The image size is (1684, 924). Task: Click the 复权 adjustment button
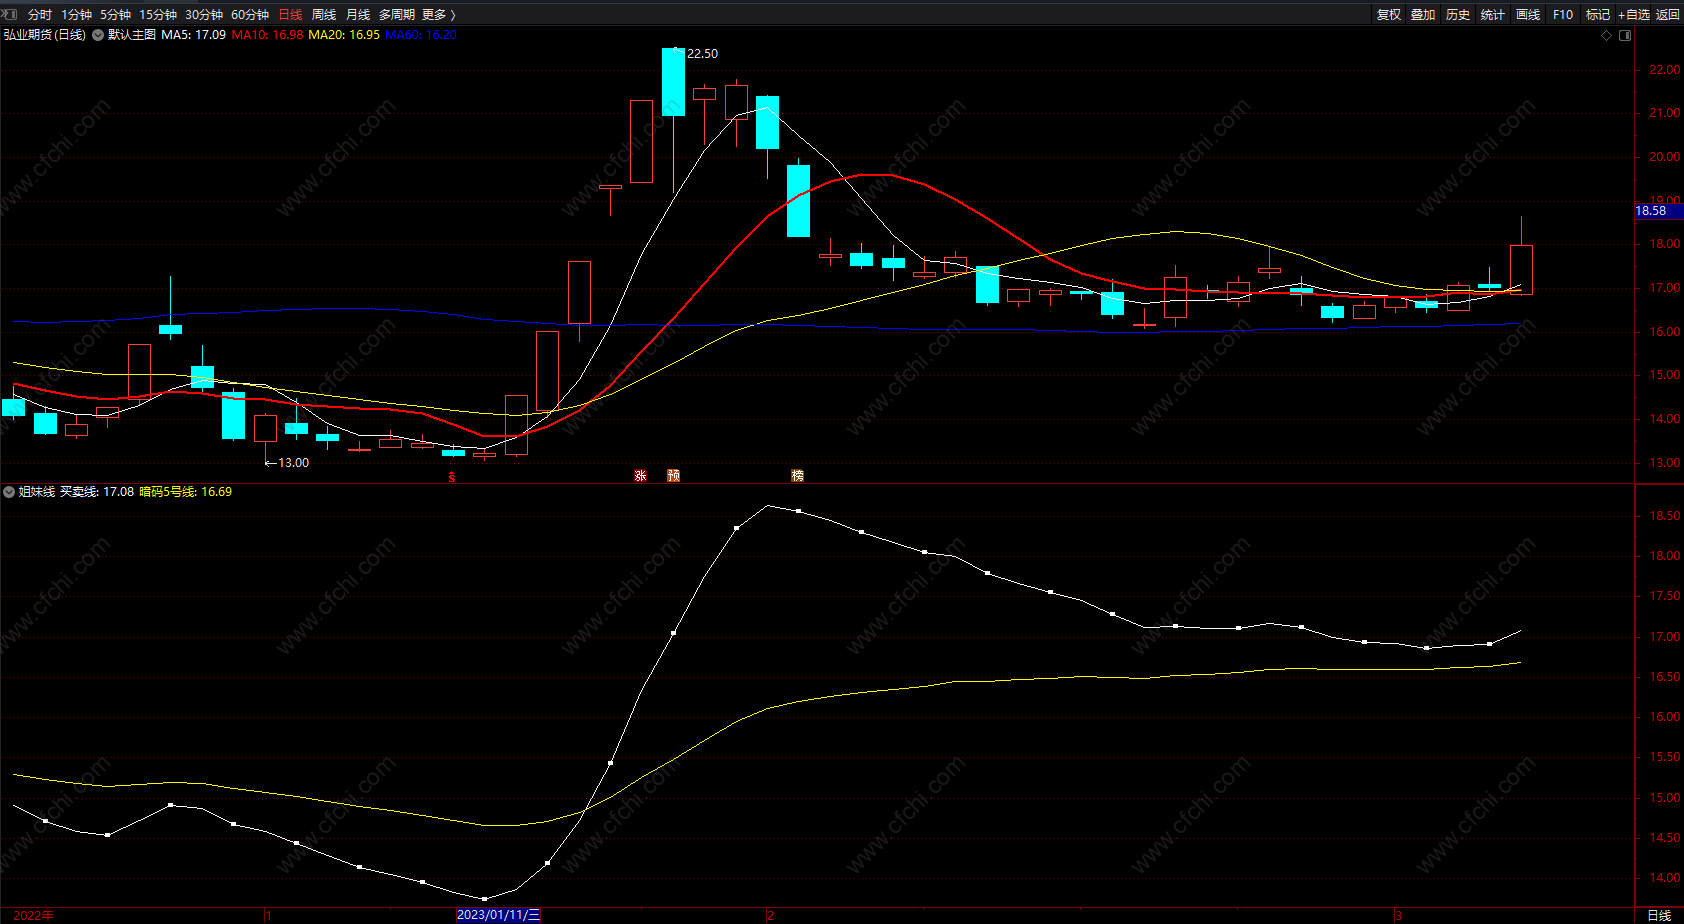pyautogui.click(x=1389, y=15)
